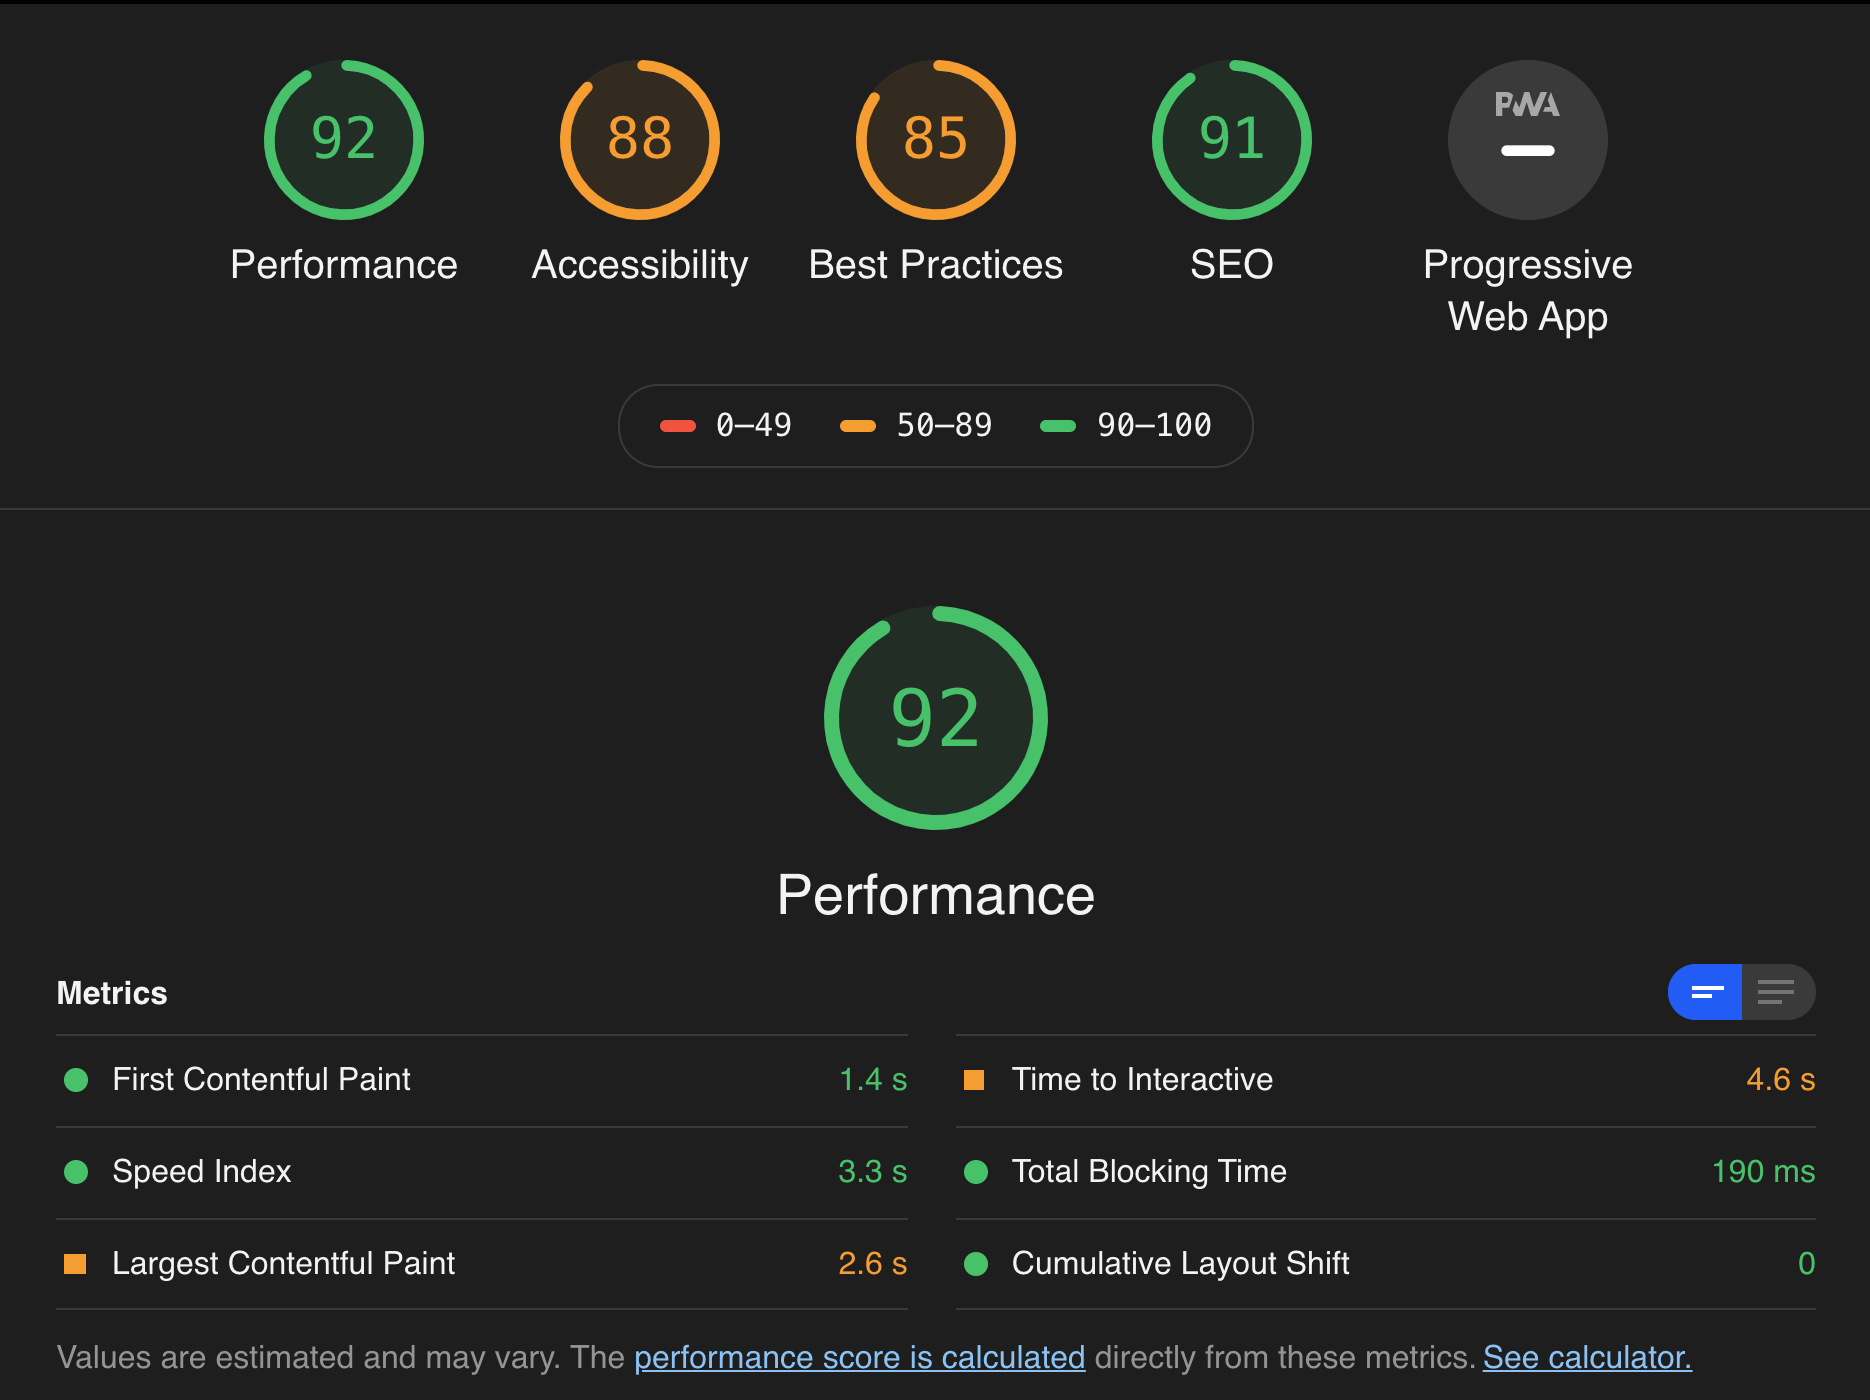1870x1400 pixels.
Task: Switch metrics to expanded description view
Action: (x=1778, y=992)
